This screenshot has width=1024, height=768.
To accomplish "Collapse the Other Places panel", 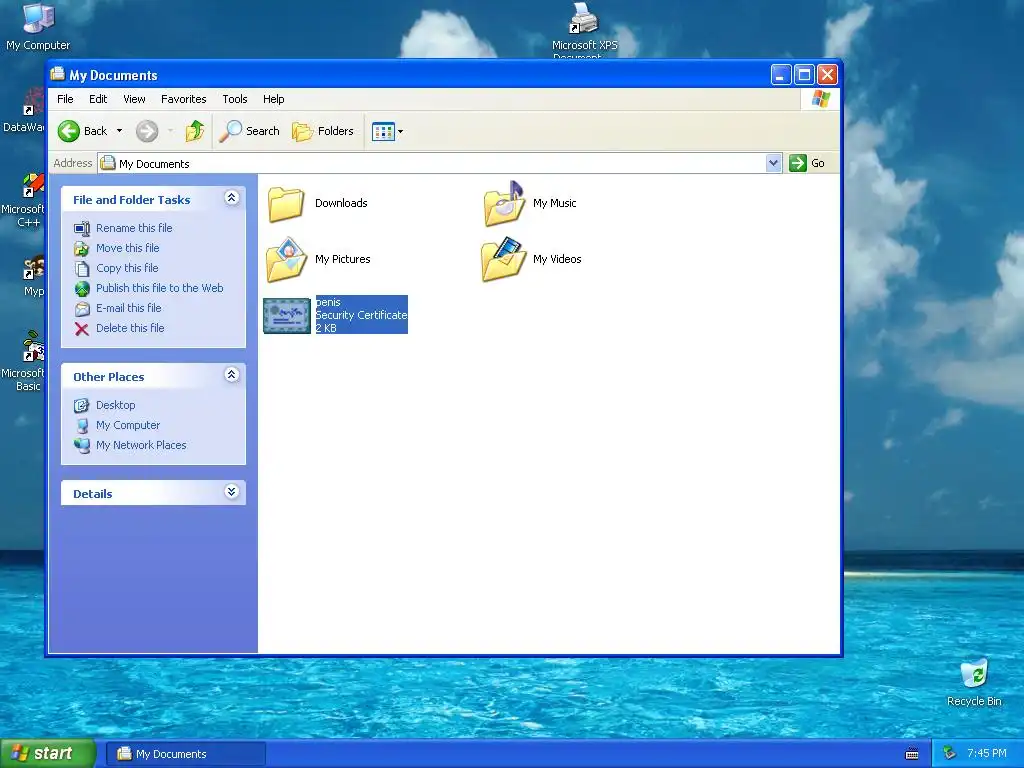I will [x=231, y=375].
